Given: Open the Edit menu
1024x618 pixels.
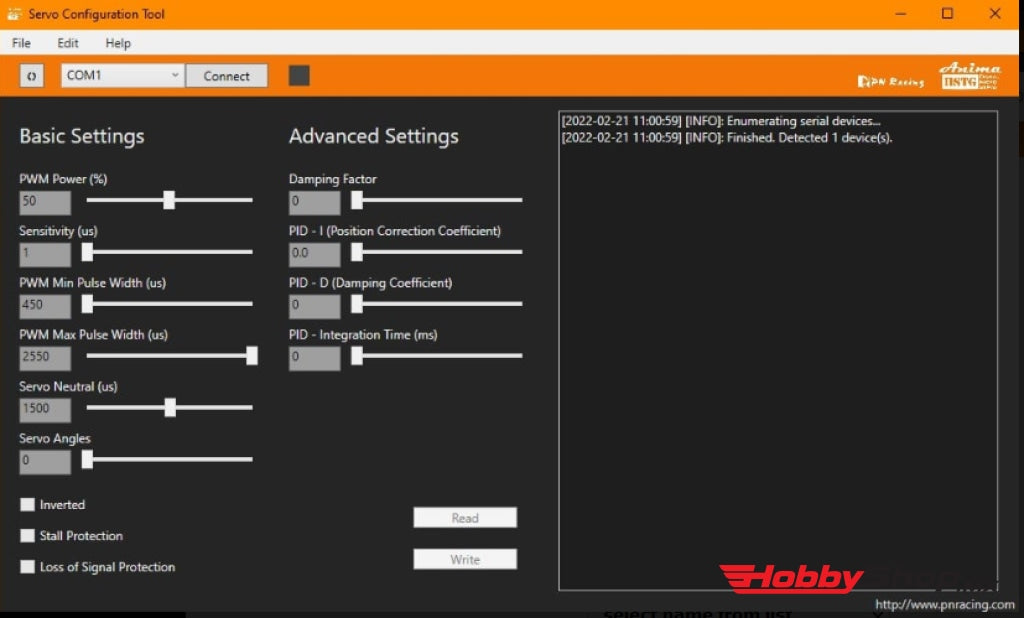Looking at the screenshot, I should pyautogui.click(x=67, y=43).
